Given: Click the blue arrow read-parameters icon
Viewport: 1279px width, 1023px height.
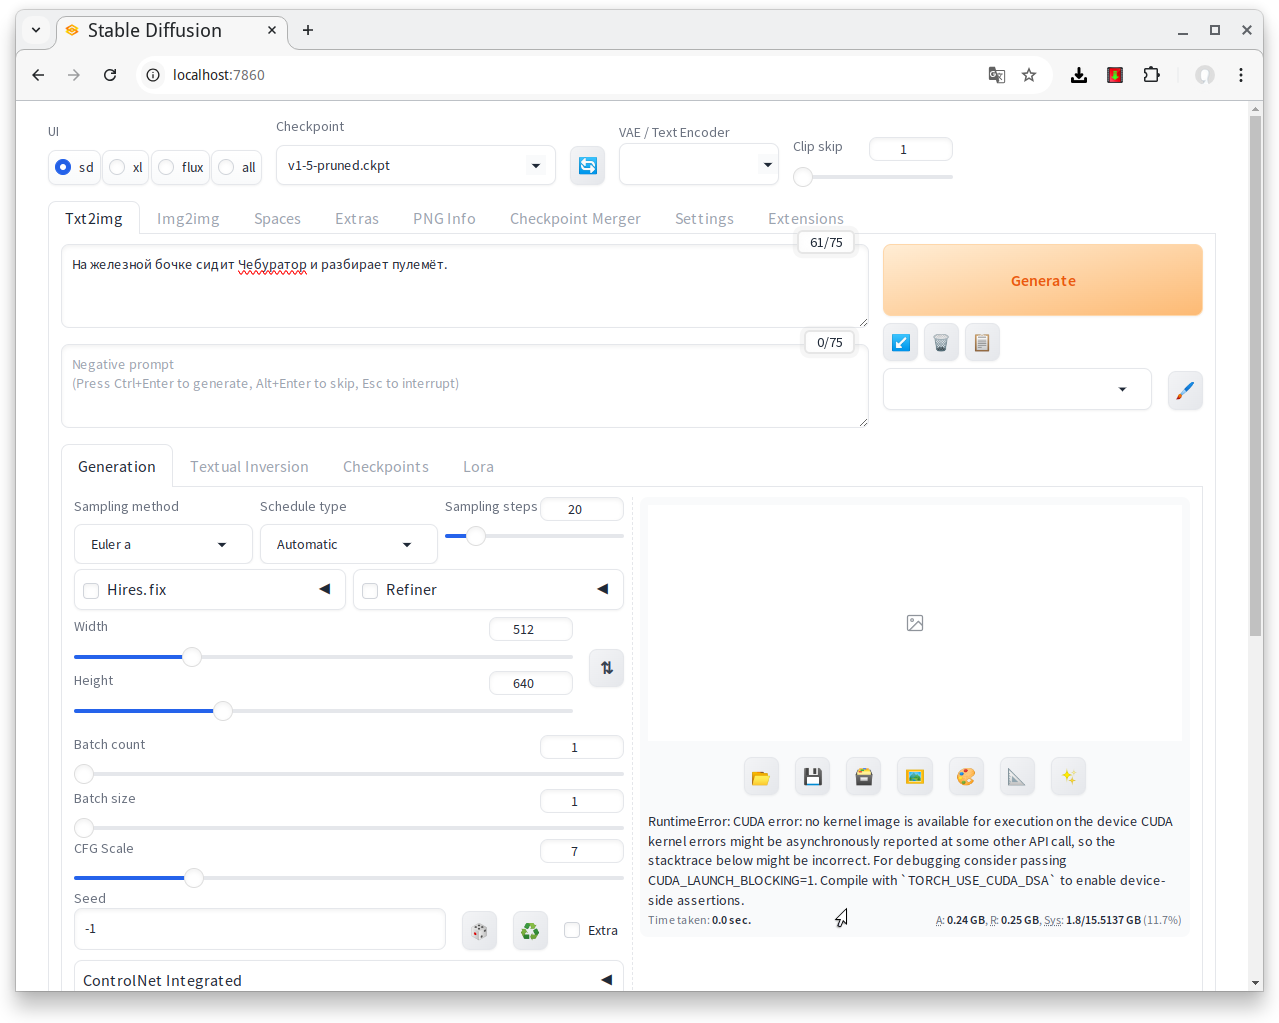Looking at the screenshot, I should 901,343.
